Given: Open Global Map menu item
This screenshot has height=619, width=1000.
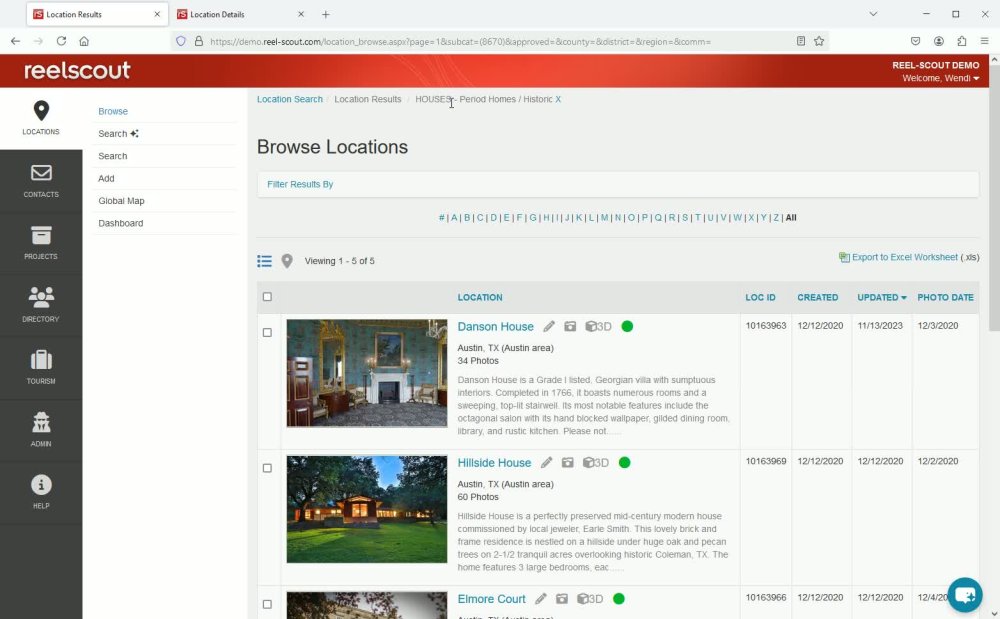Looking at the screenshot, I should (121, 201).
